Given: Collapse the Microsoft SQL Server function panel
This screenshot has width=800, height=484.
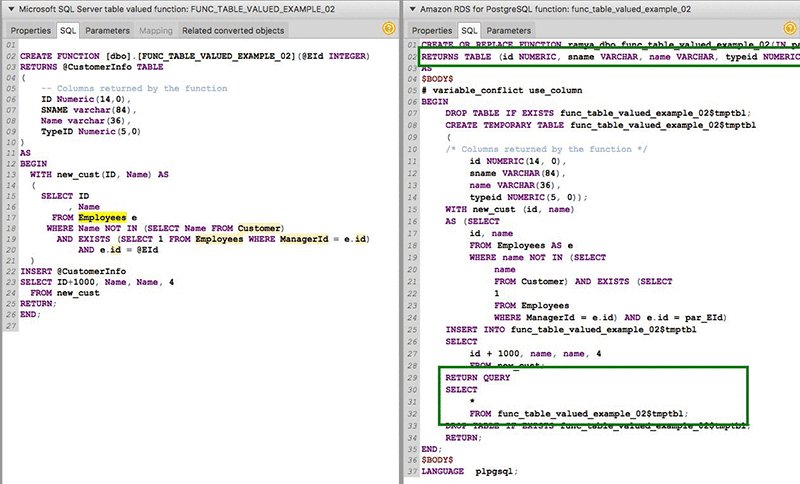Looking at the screenshot, I should tap(10, 9).
